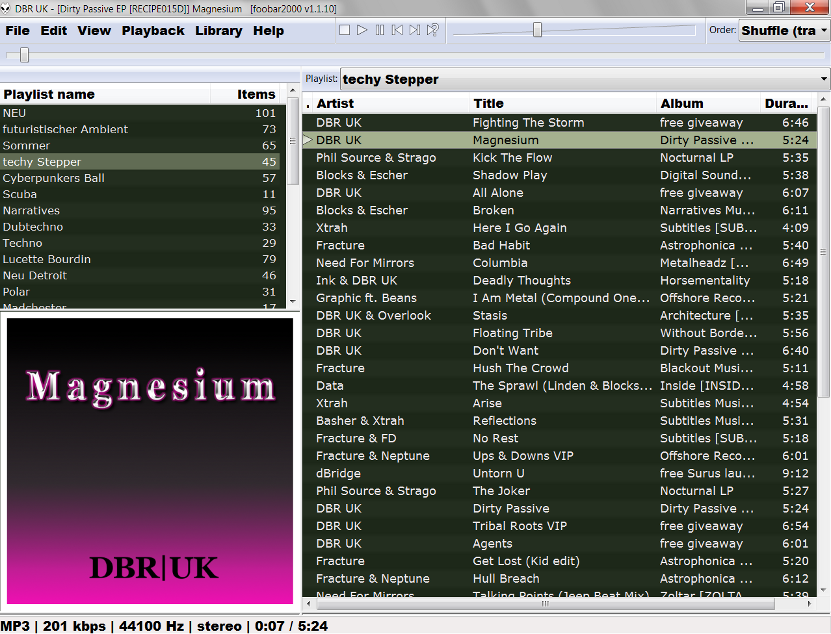Open the Help menu
The height and width of the screenshot is (634, 831).
tap(268, 31)
